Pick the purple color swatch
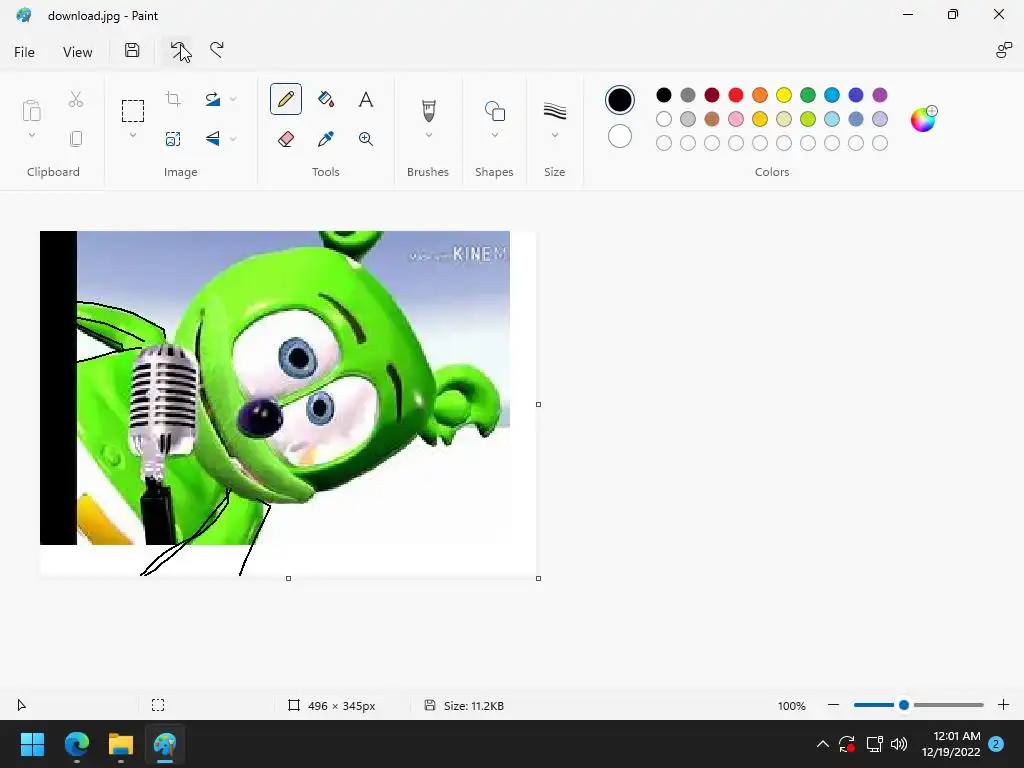The width and height of the screenshot is (1024, 768). (x=880, y=95)
